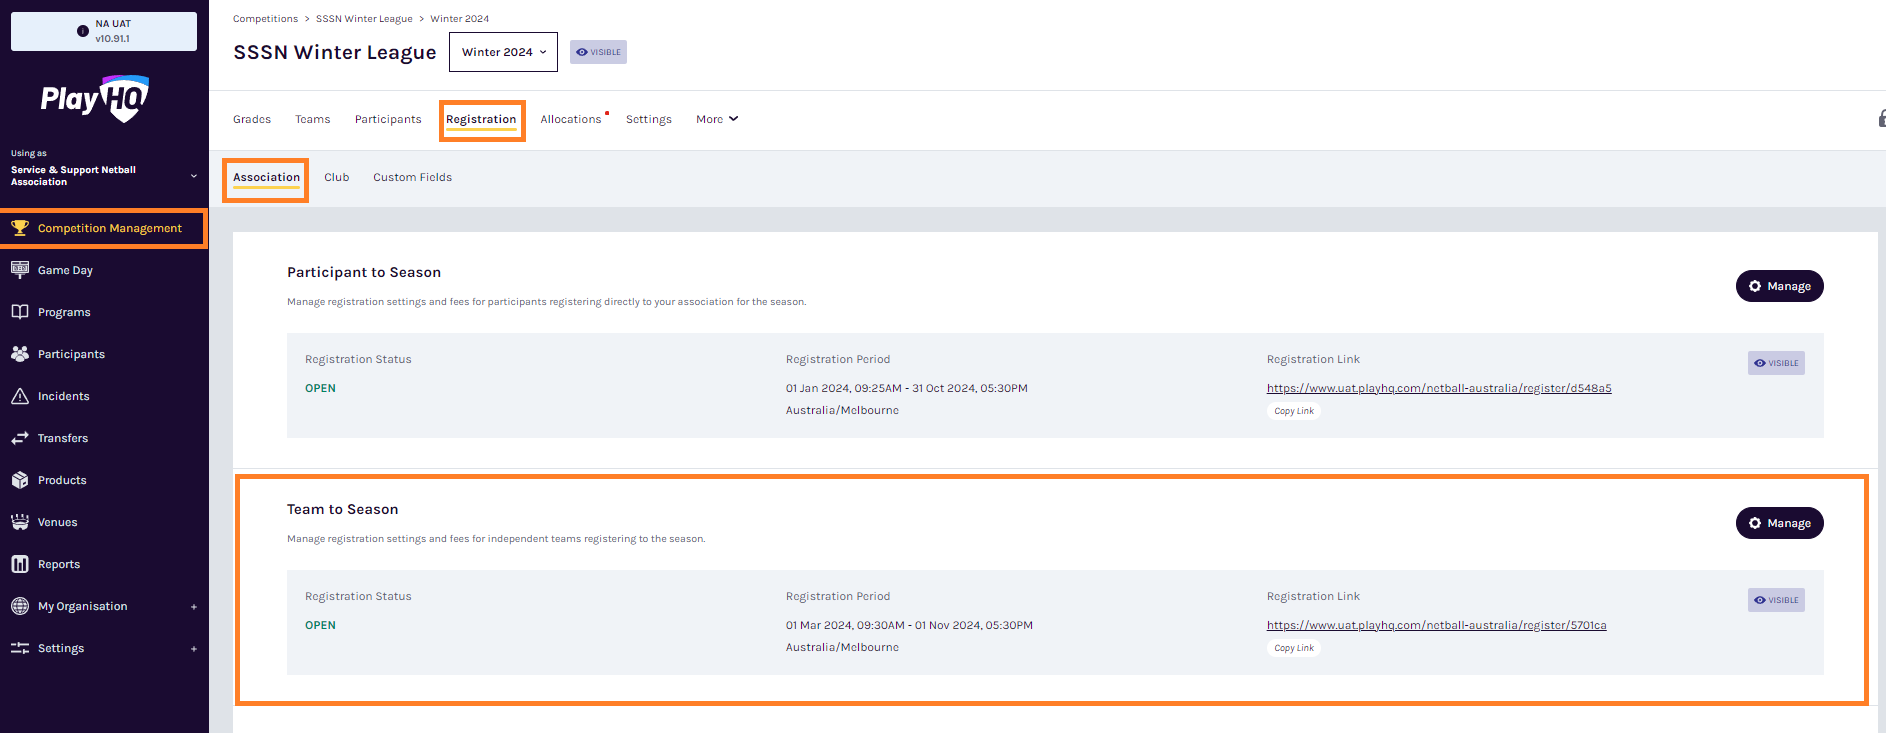Click the Transfers arrows icon
This screenshot has height=733, width=1886.
tap(20, 438)
